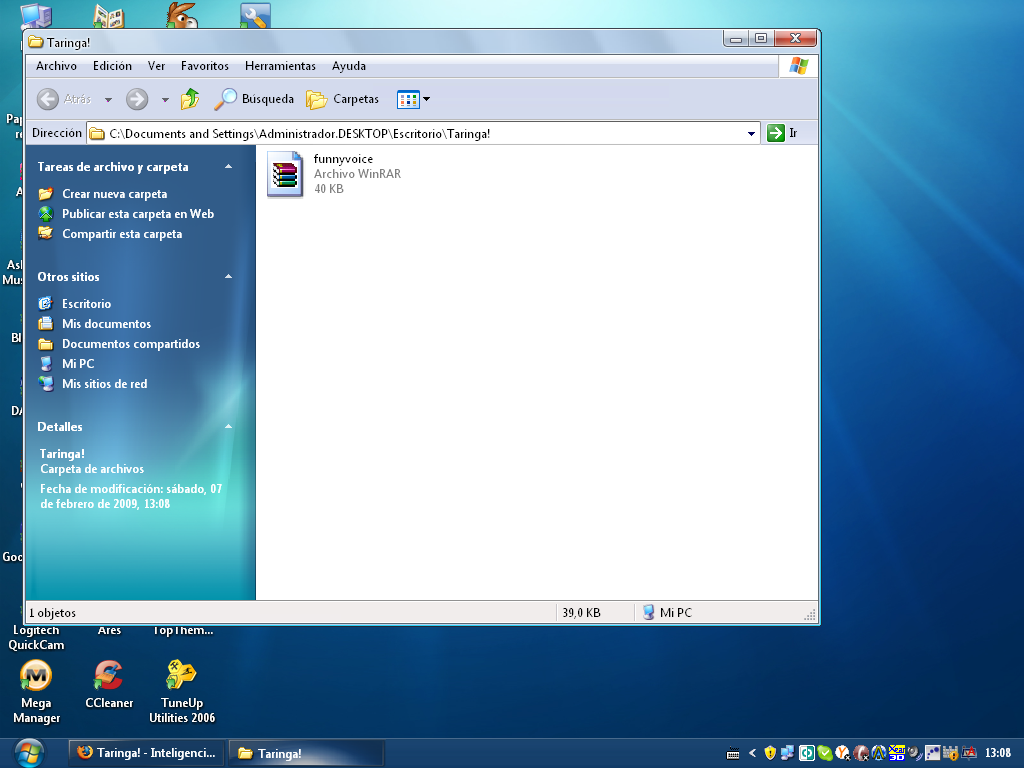The image size is (1024, 768).
Task: Switch to Taringa! Firefox taskbar button
Action: tap(146, 753)
